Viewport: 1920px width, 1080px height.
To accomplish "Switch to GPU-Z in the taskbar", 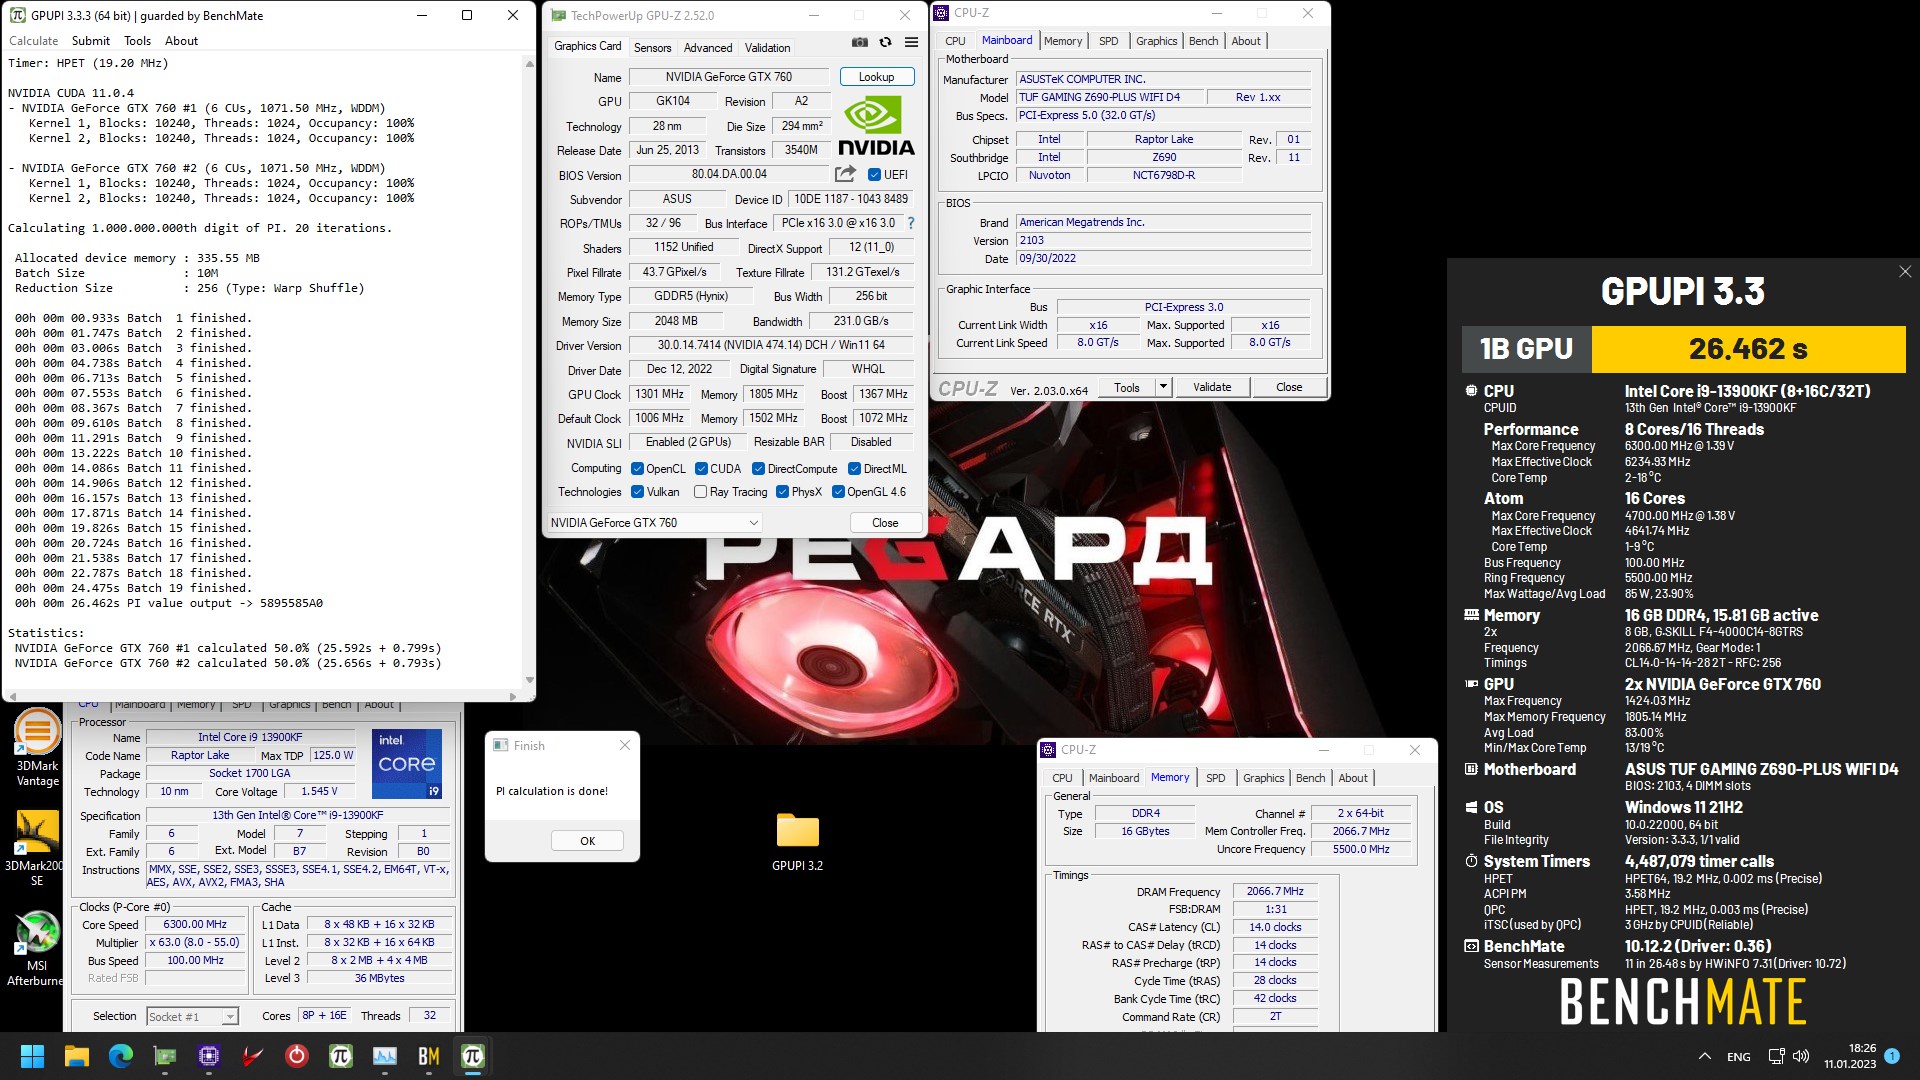I will [165, 1056].
